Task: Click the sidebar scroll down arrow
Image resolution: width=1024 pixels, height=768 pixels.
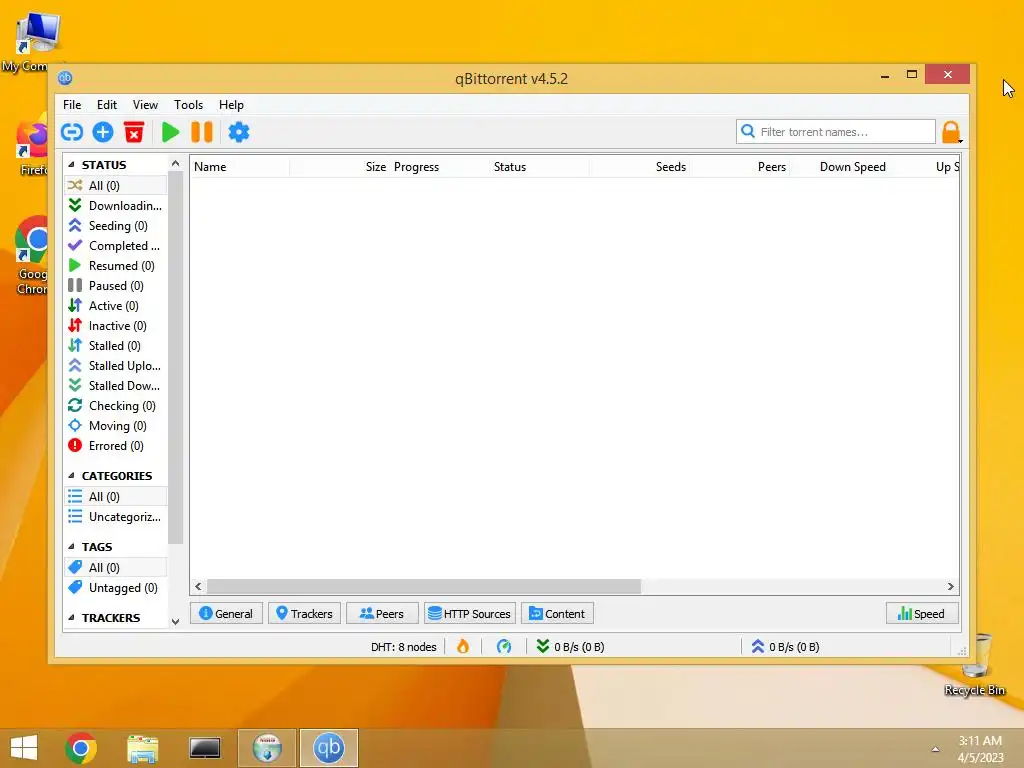Action: pyautogui.click(x=175, y=622)
